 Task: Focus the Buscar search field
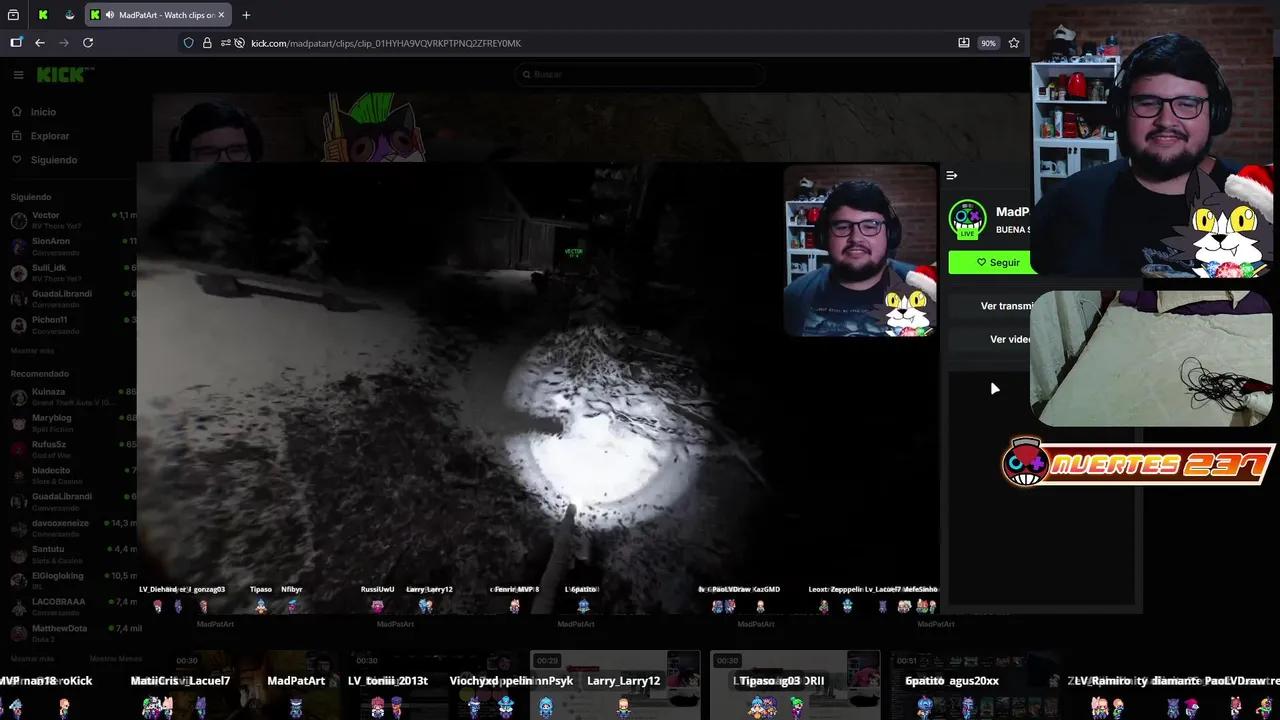click(640, 74)
